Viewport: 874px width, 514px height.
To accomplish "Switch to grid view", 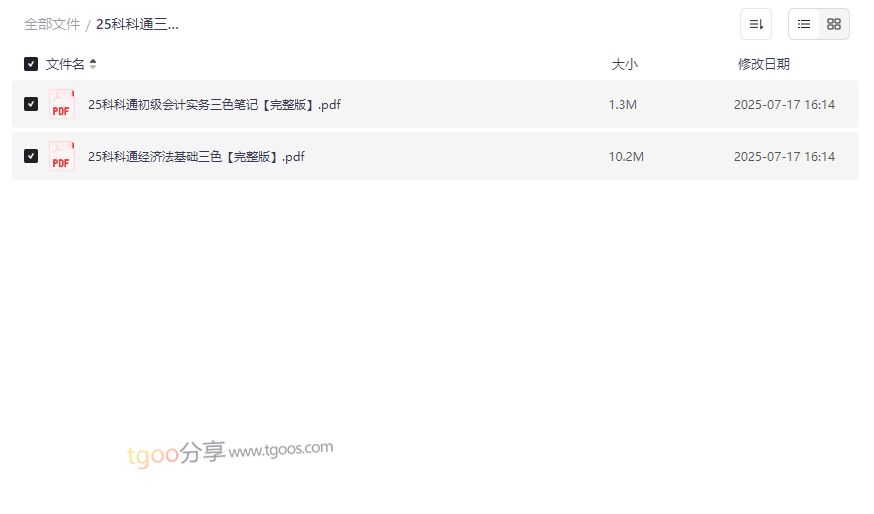I will (x=834, y=24).
